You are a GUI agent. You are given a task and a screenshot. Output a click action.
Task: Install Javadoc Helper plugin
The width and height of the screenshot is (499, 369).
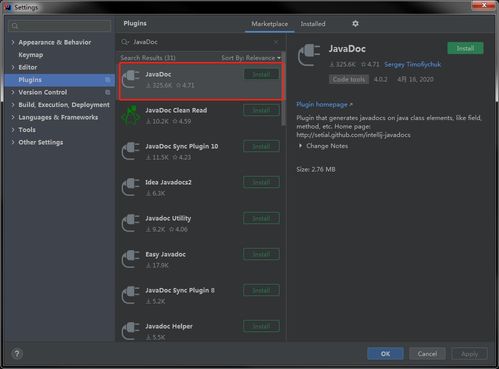[x=261, y=326]
